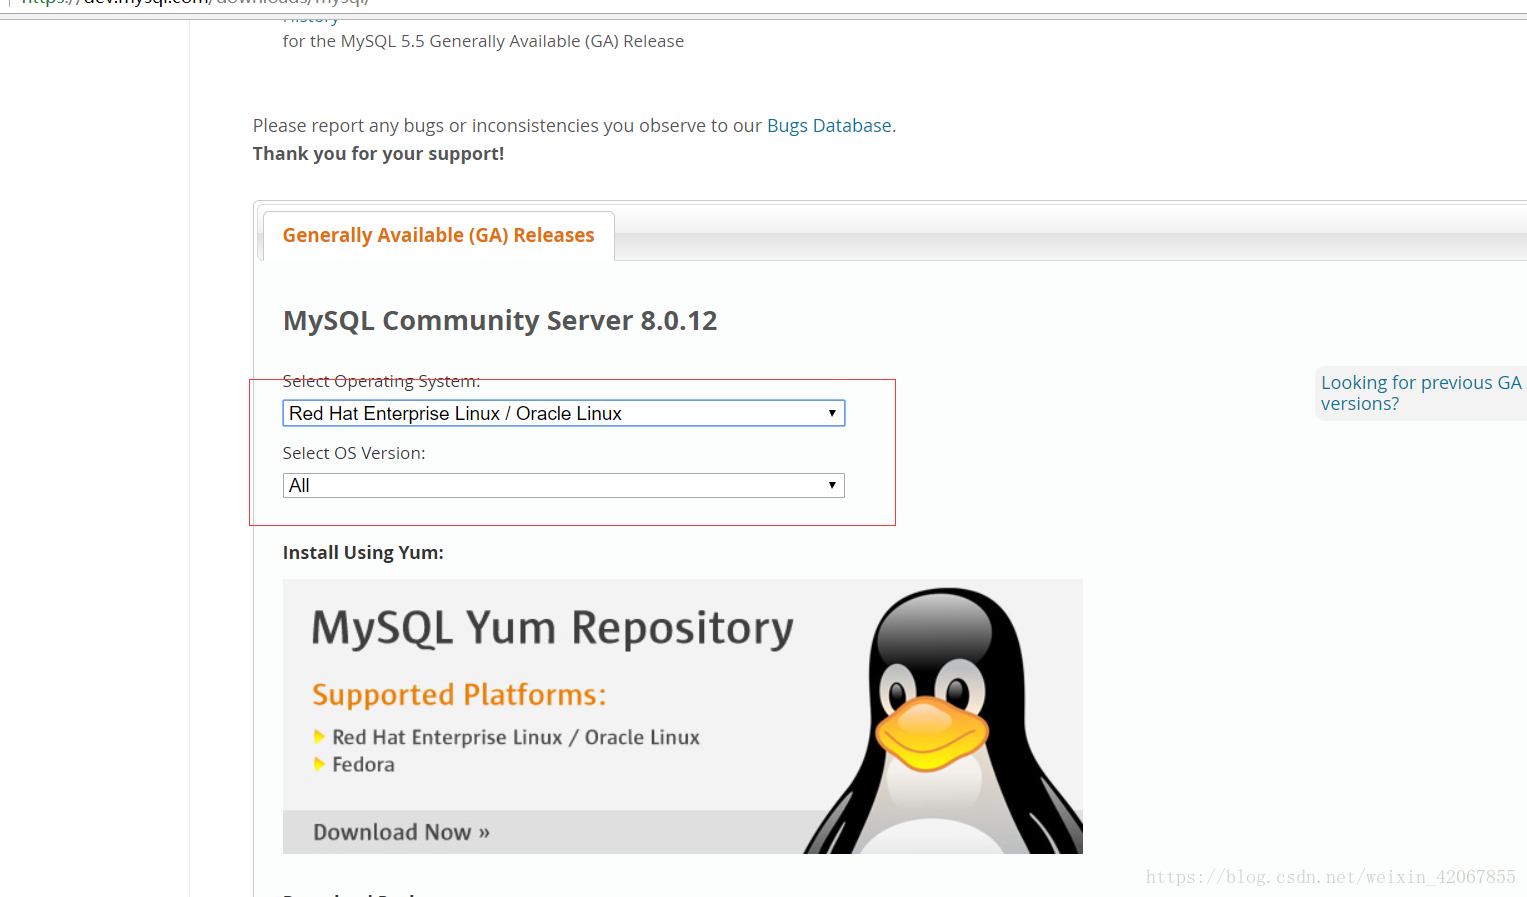Open the Select OS Version dropdown
1527x897 pixels.
(564, 485)
